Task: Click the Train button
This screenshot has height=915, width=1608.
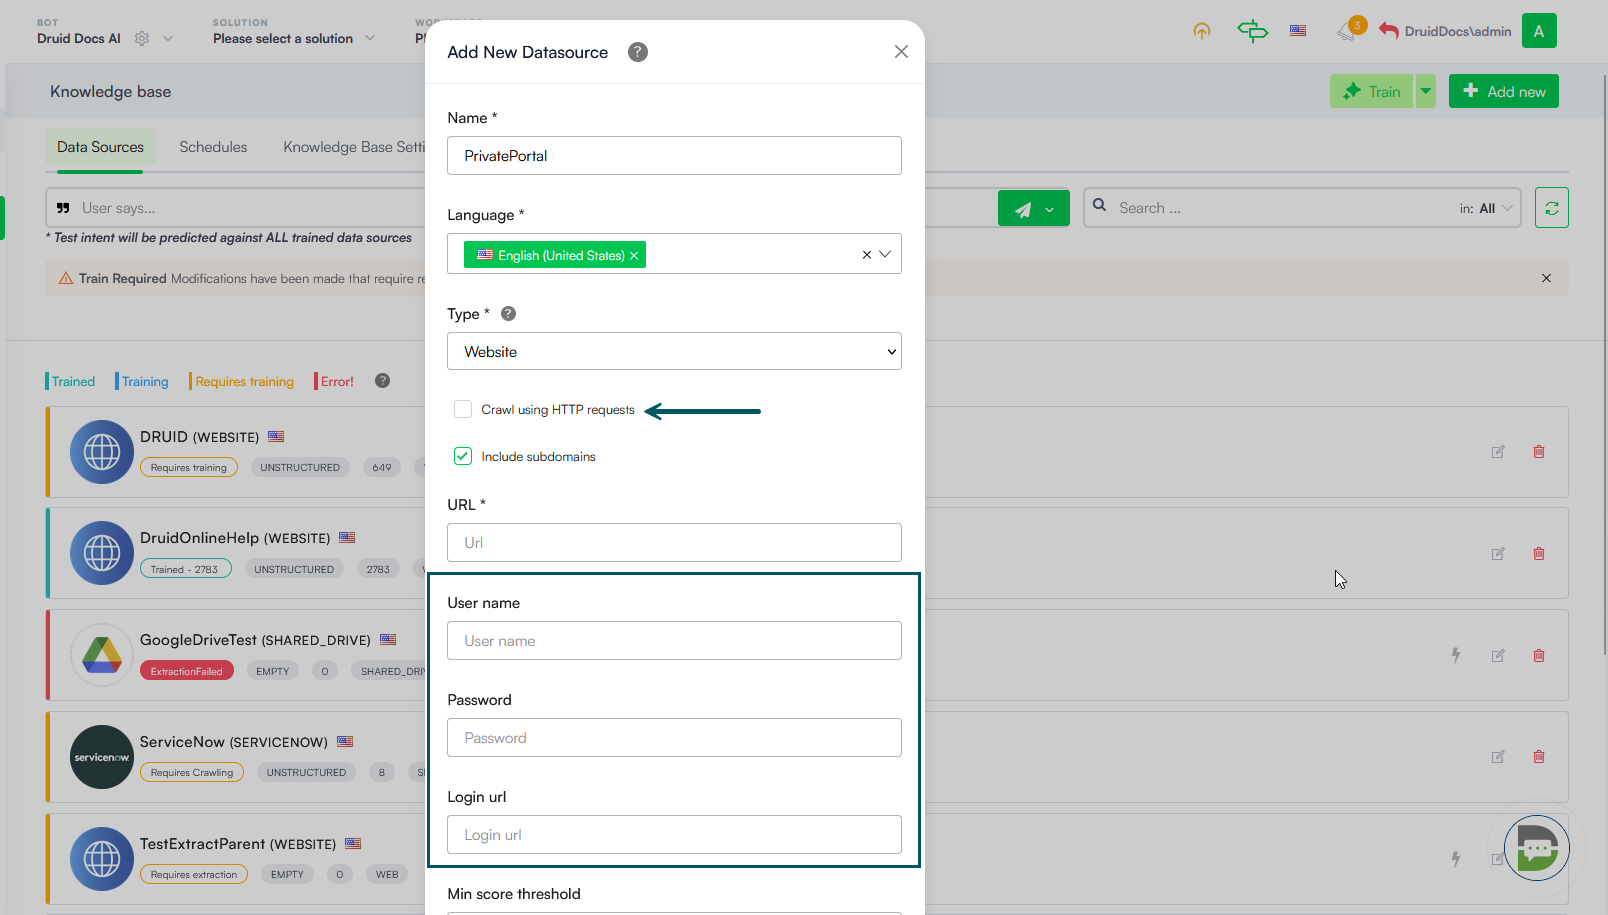Action: pyautogui.click(x=1371, y=92)
